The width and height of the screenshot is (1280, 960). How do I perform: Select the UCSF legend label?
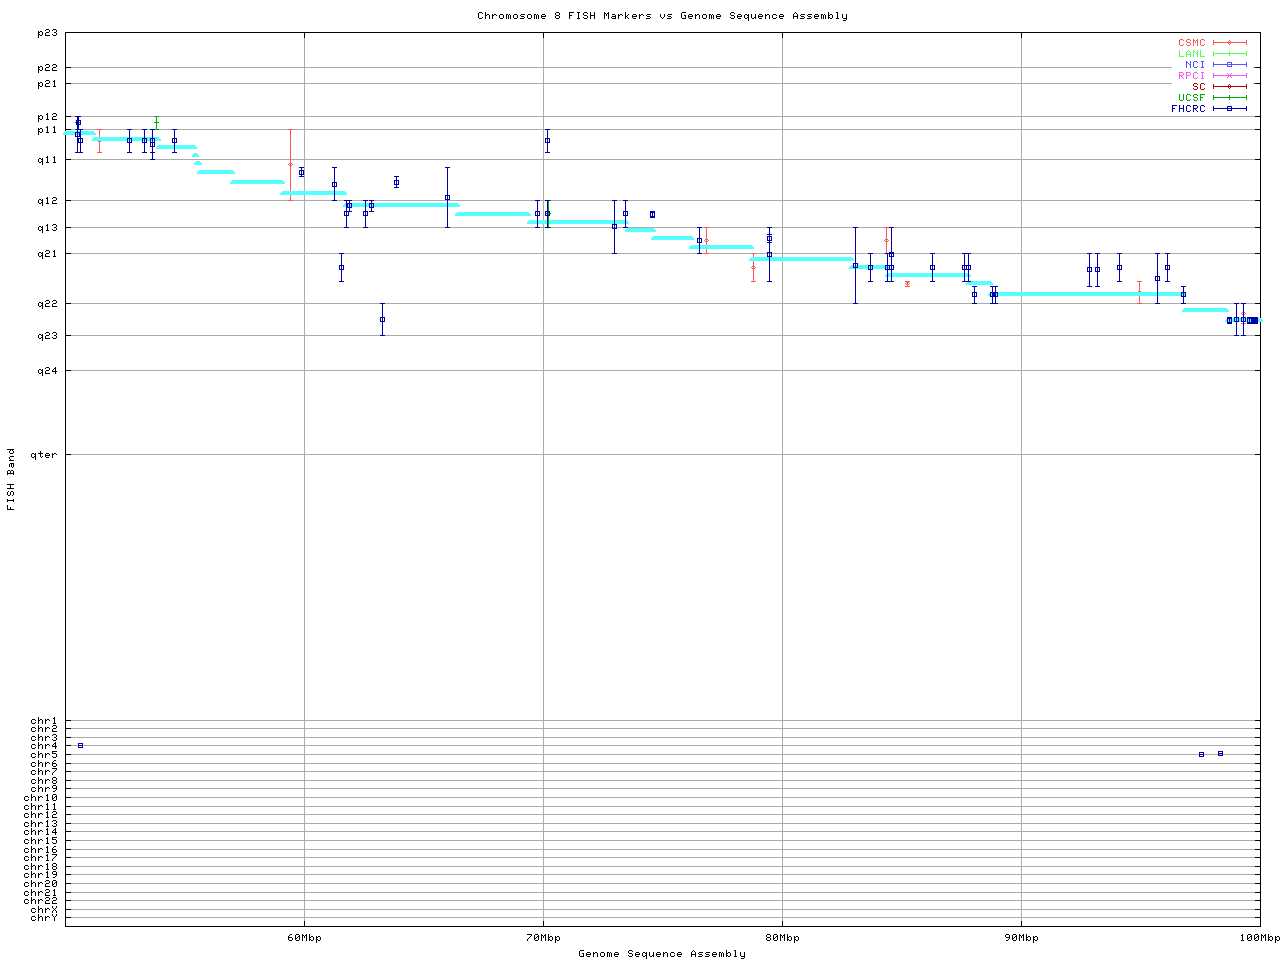[1191, 97]
